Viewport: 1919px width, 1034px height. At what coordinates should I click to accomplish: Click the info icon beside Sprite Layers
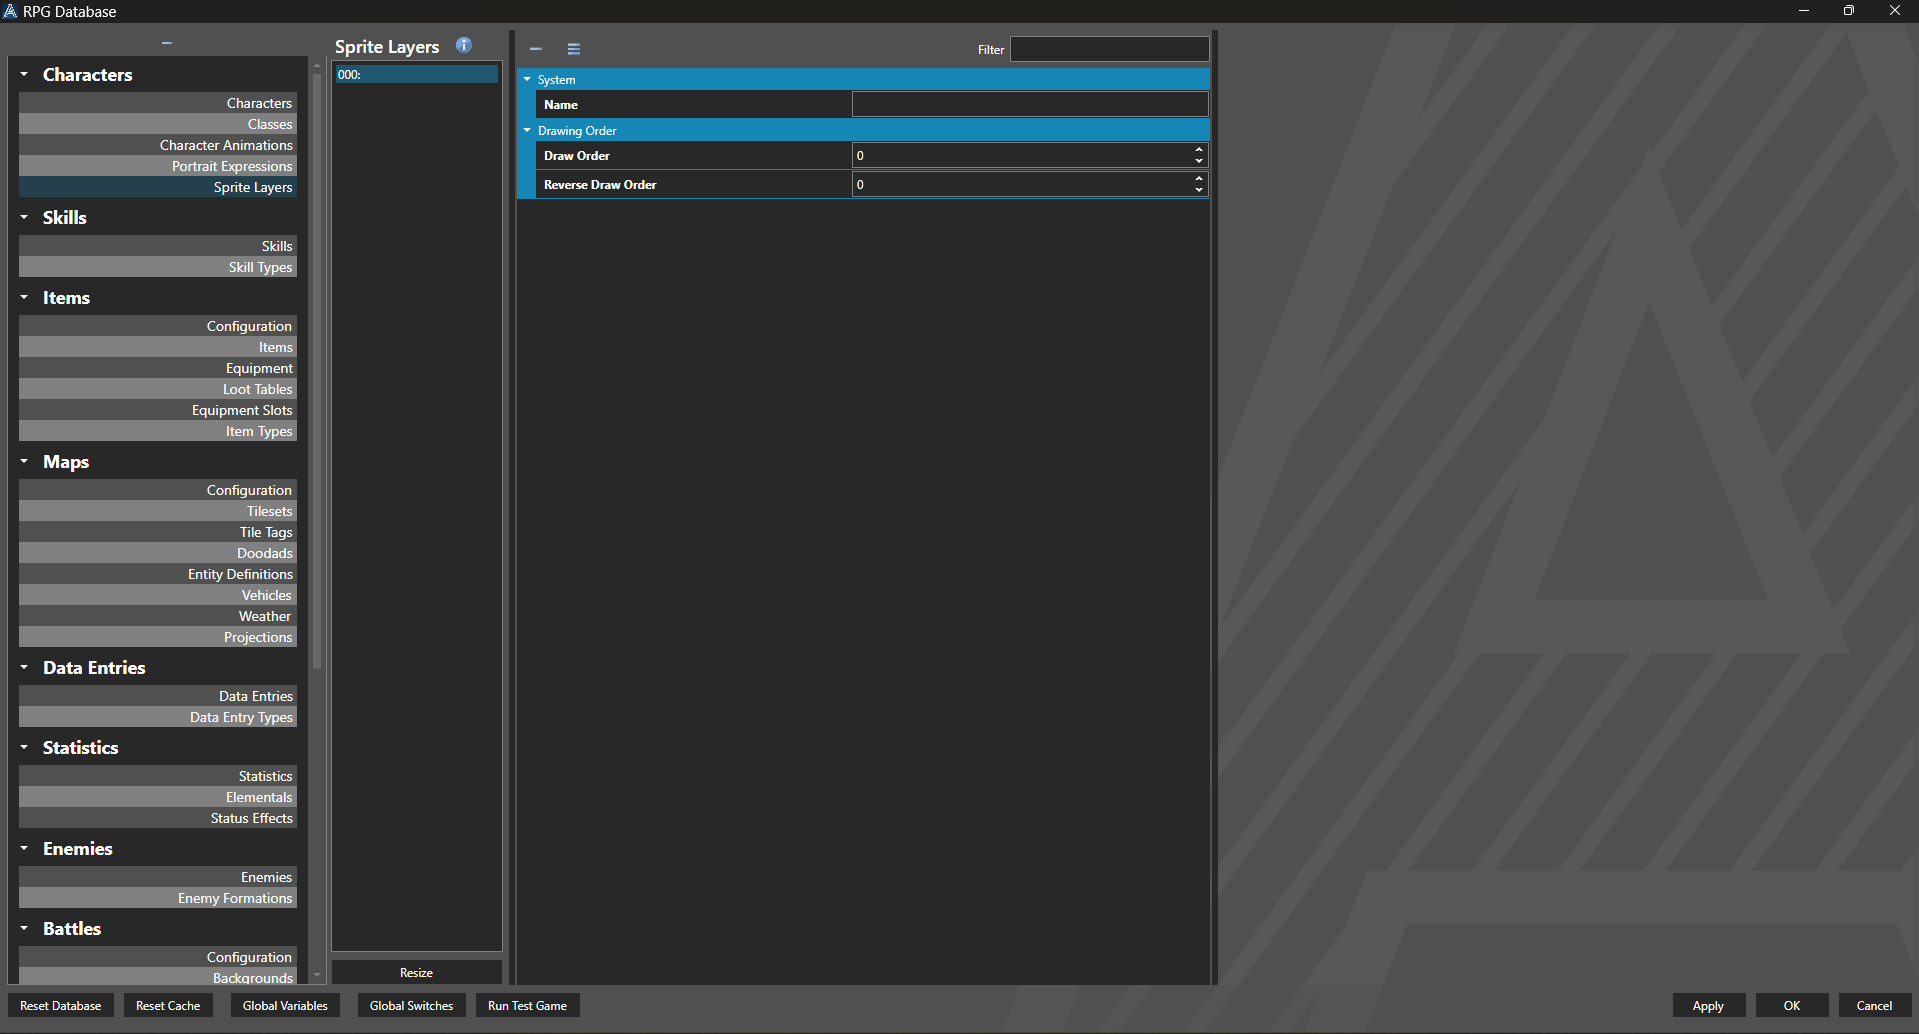pos(463,45)
